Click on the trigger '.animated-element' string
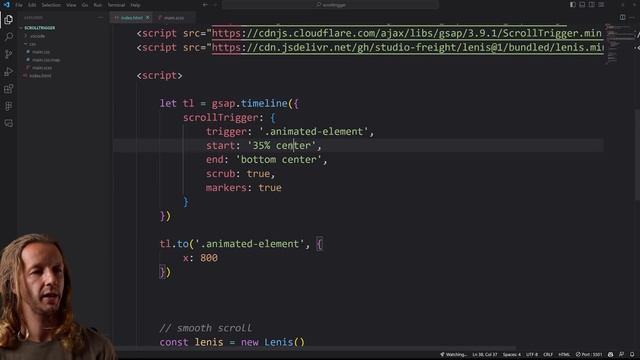The width and height of the screenshot is (640, 360). pos(313,131)
